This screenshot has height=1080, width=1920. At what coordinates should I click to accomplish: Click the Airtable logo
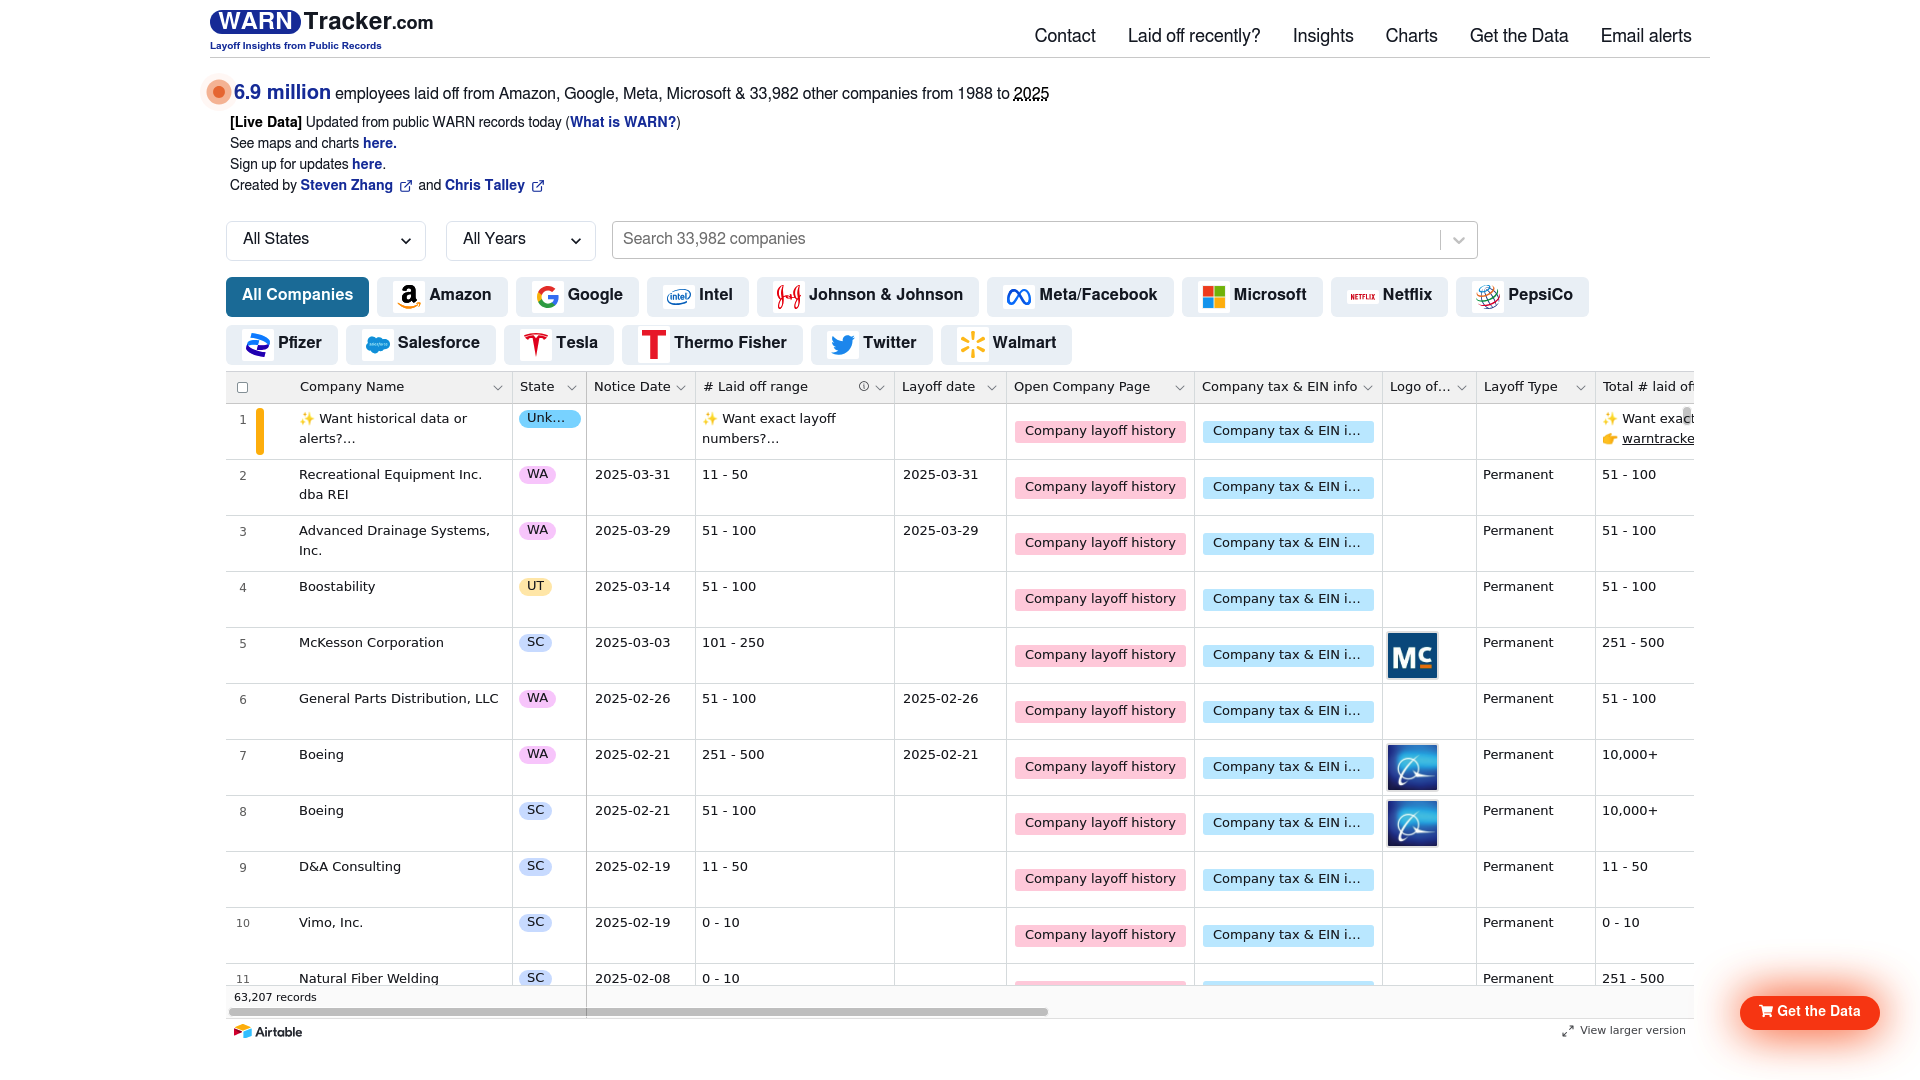(x=268, y=1031)
